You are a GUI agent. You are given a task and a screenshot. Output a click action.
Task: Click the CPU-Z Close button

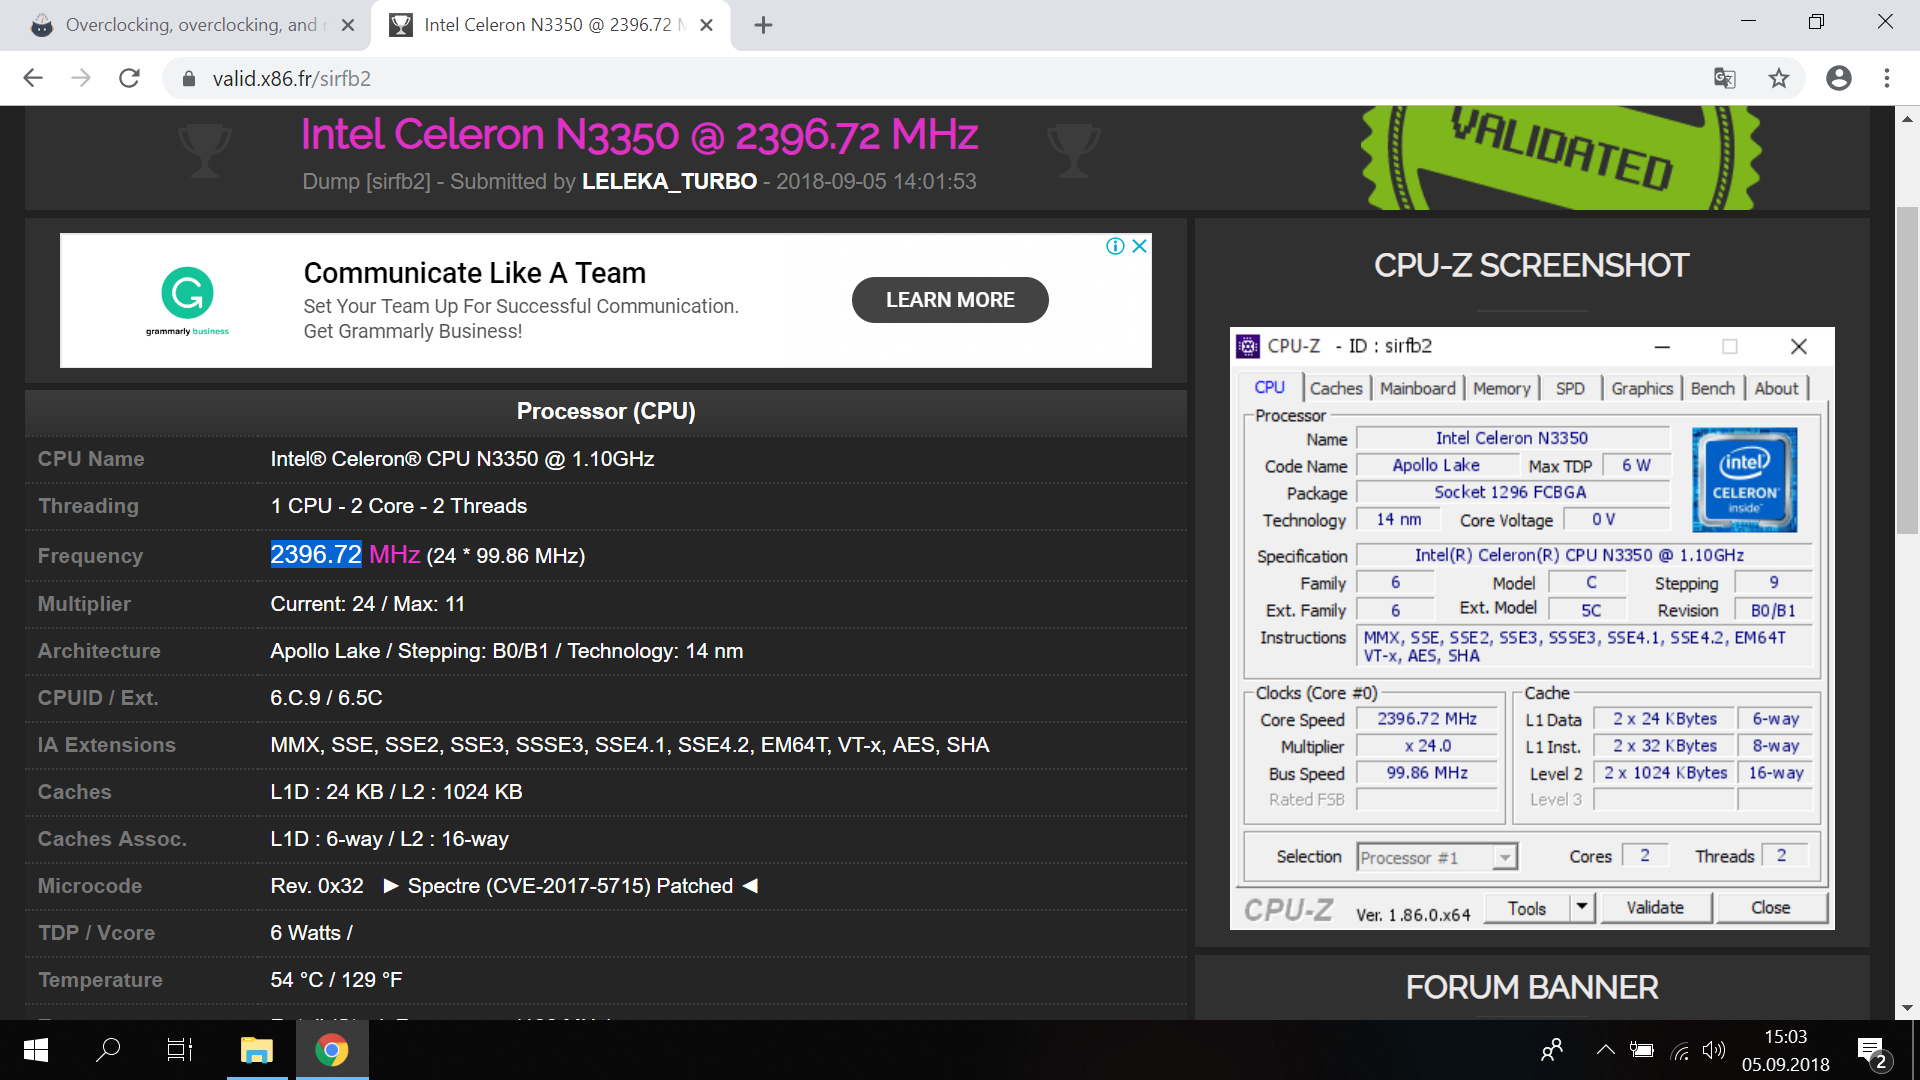pyautogui.click(x=1771, y=908)
